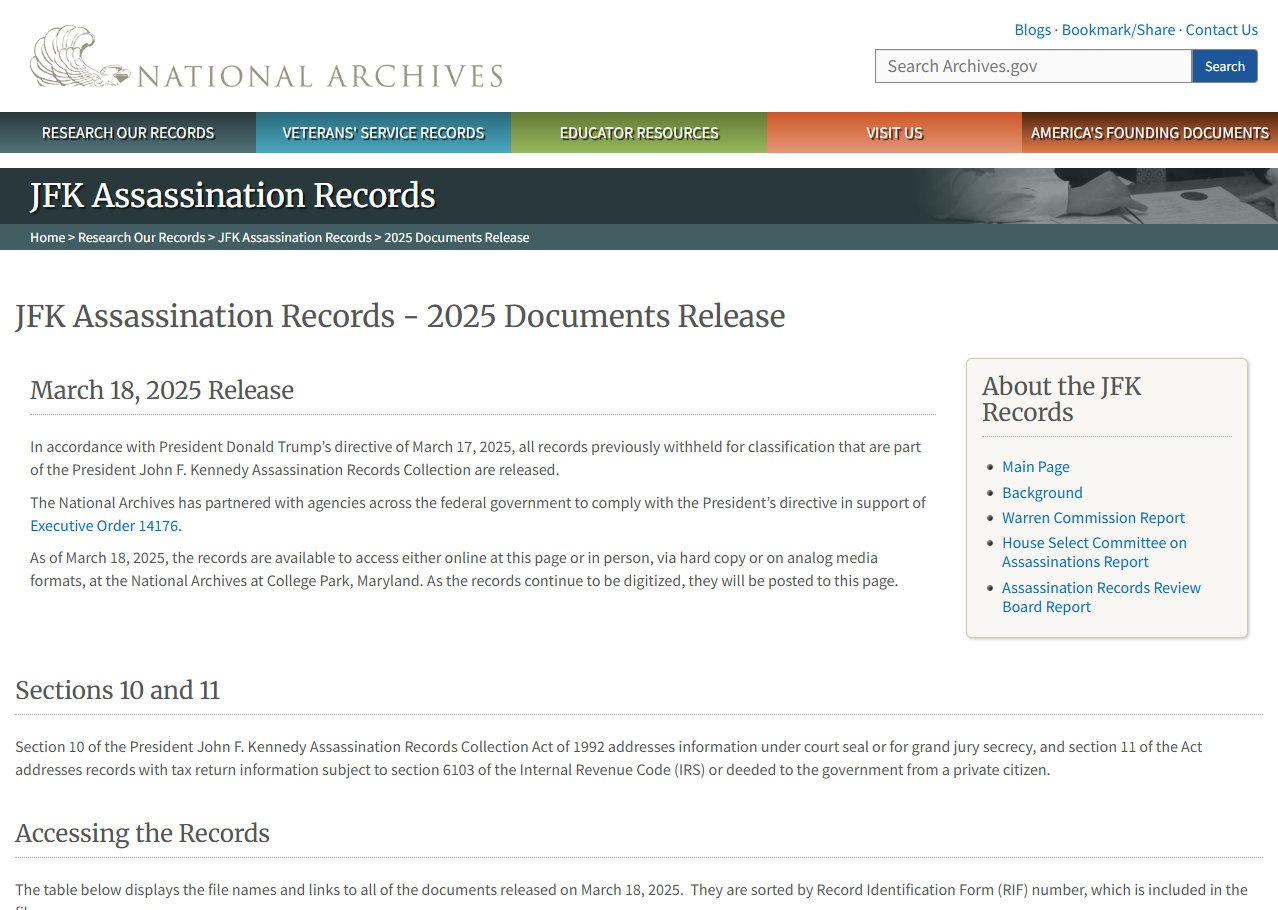Open the Executive Order 14176 link
The image size is (1278, 910).
pos(105,526)
